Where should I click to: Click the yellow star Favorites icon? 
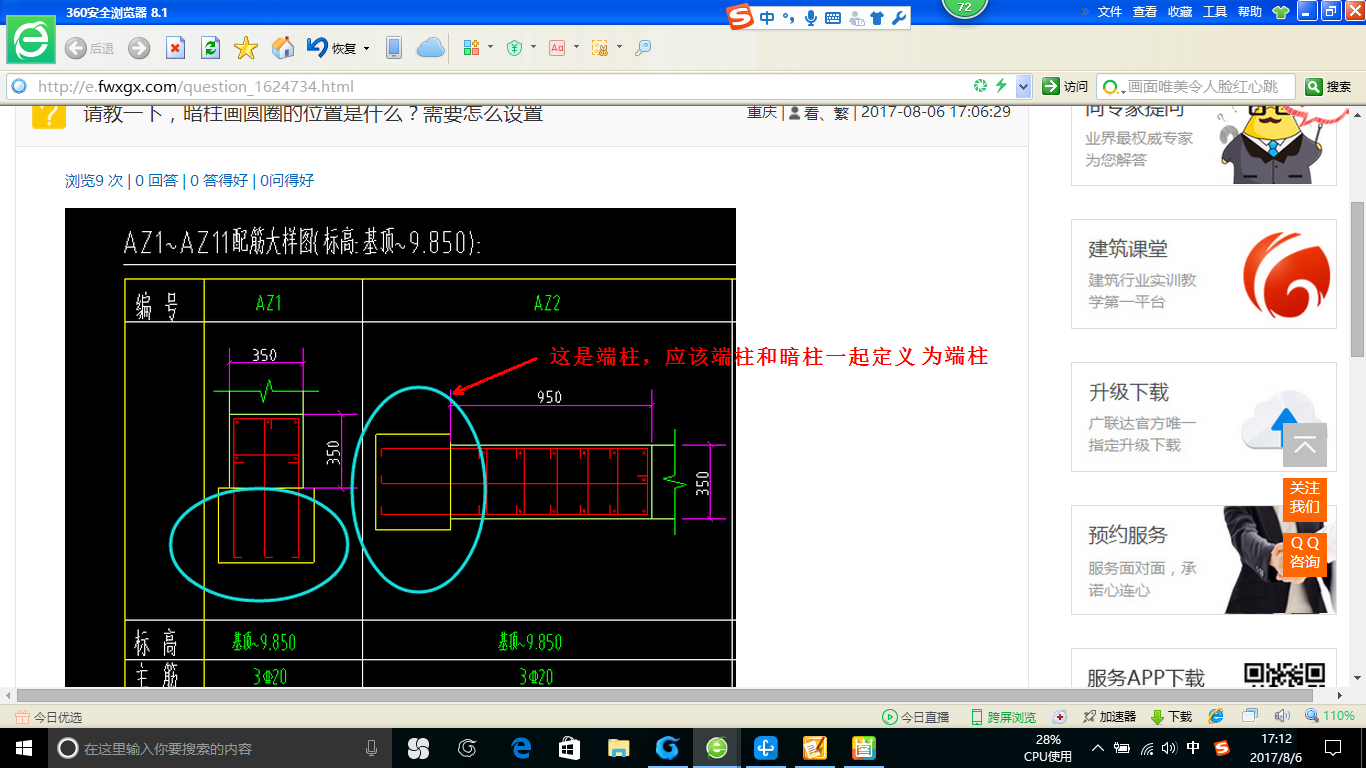[246, 48]
